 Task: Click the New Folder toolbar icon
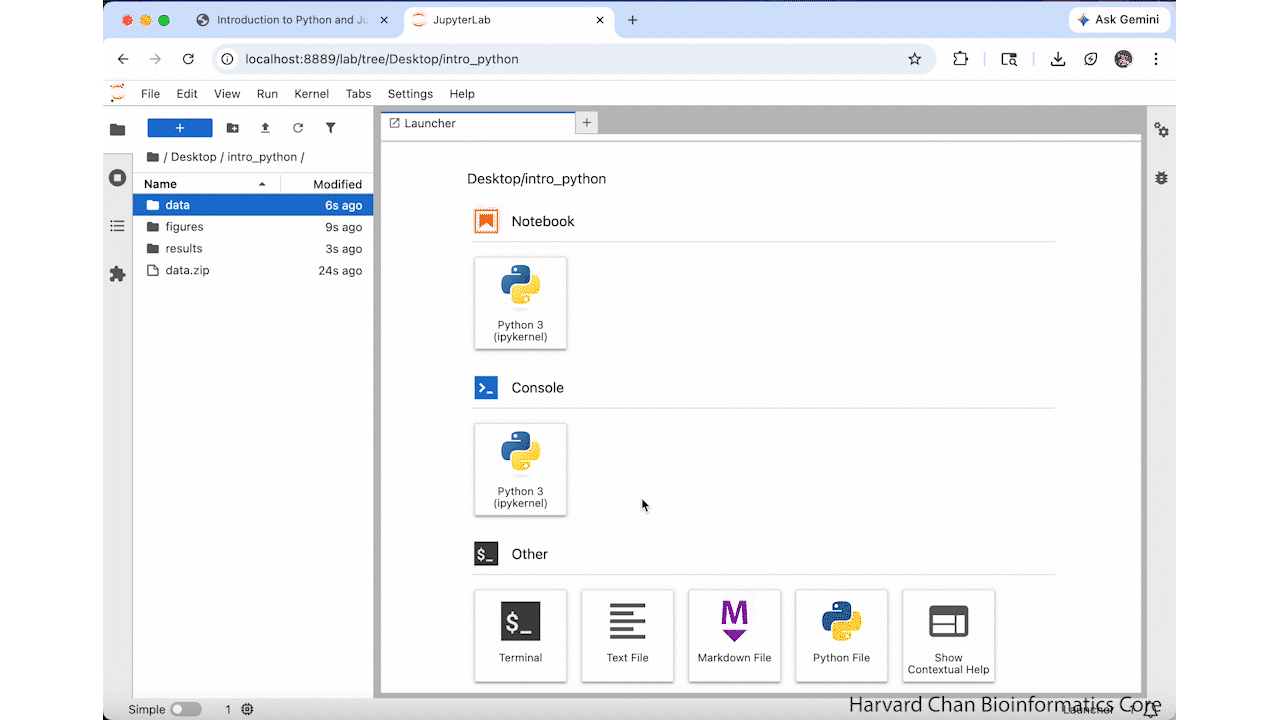(233, 128)
